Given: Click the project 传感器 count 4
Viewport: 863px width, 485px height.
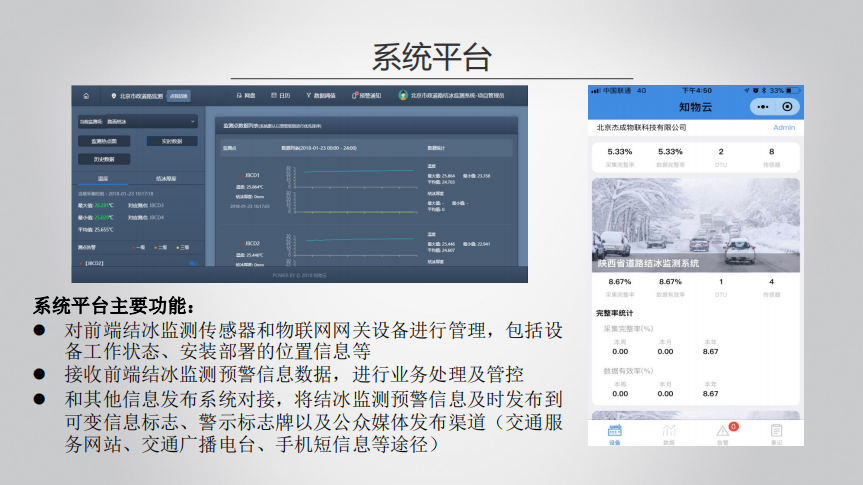Looking at the screenshot, I should pos(772,287).
